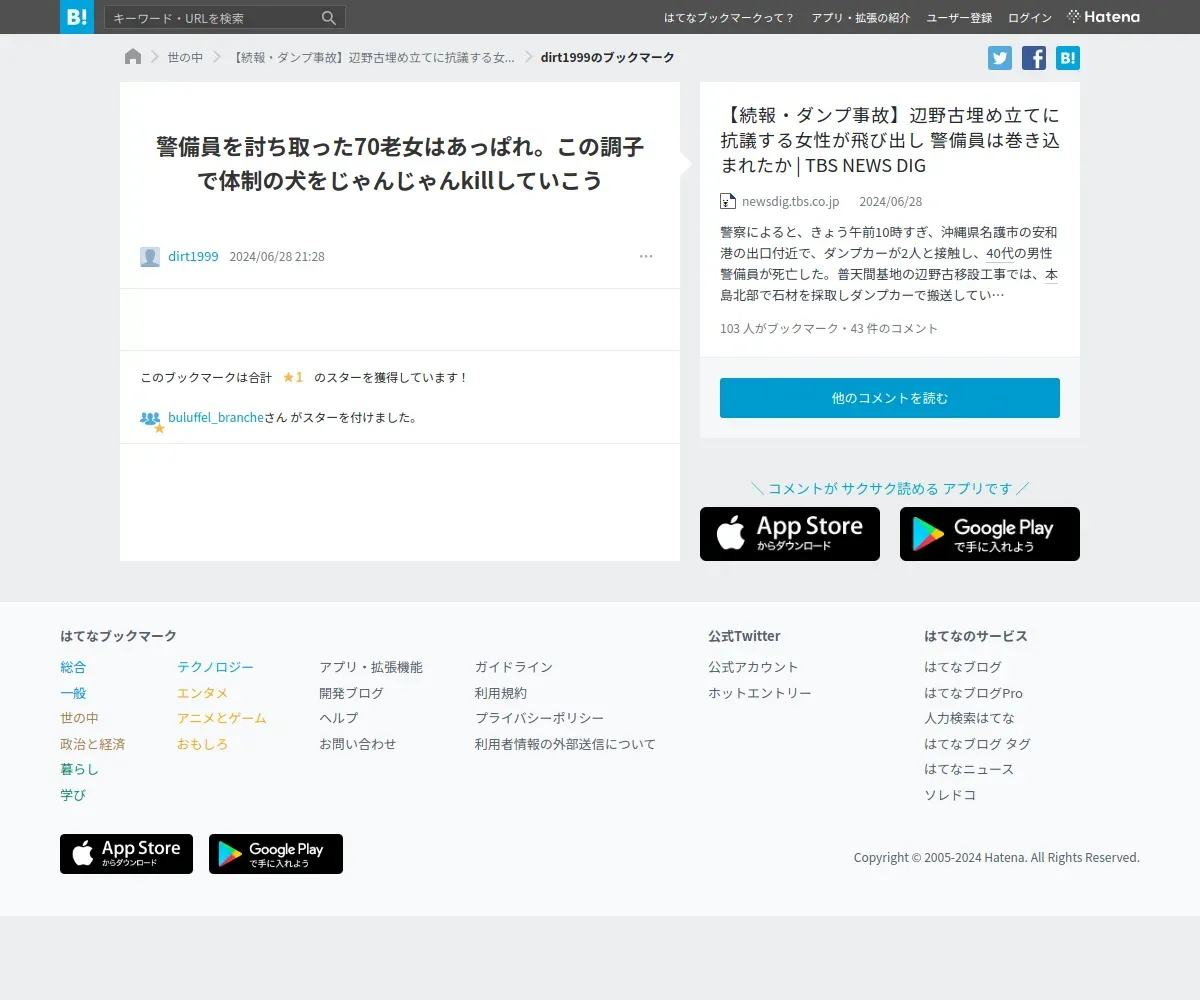Open the TBS NEWS DIG article title
The height and width of the screenshot is (1000, 1200).
[890, 141]
